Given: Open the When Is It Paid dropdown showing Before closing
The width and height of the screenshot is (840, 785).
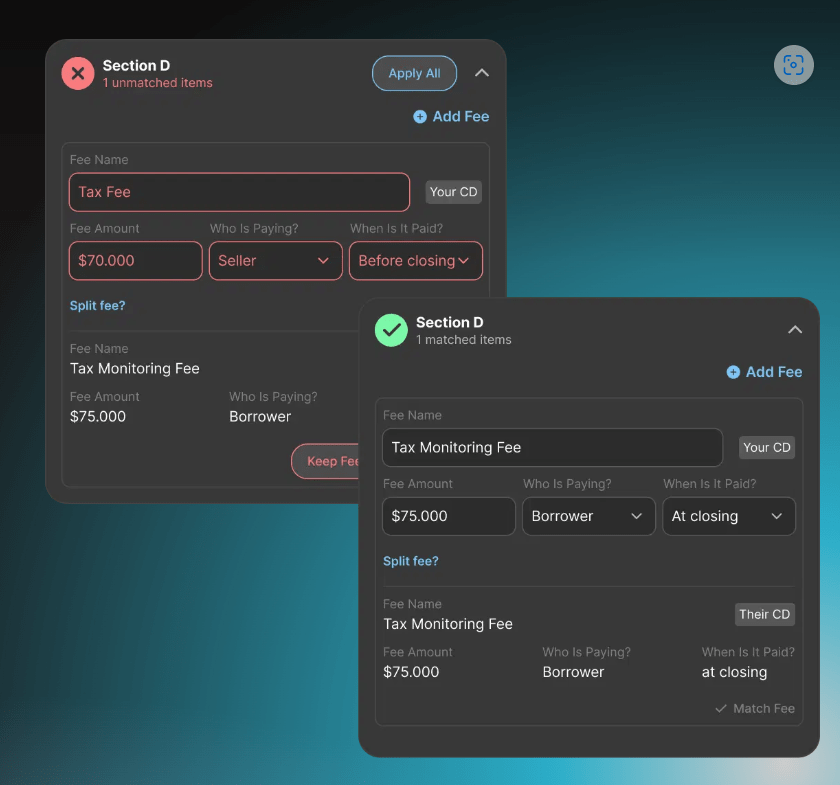Looking at the screenshot, I should click(x=416, y=261).
